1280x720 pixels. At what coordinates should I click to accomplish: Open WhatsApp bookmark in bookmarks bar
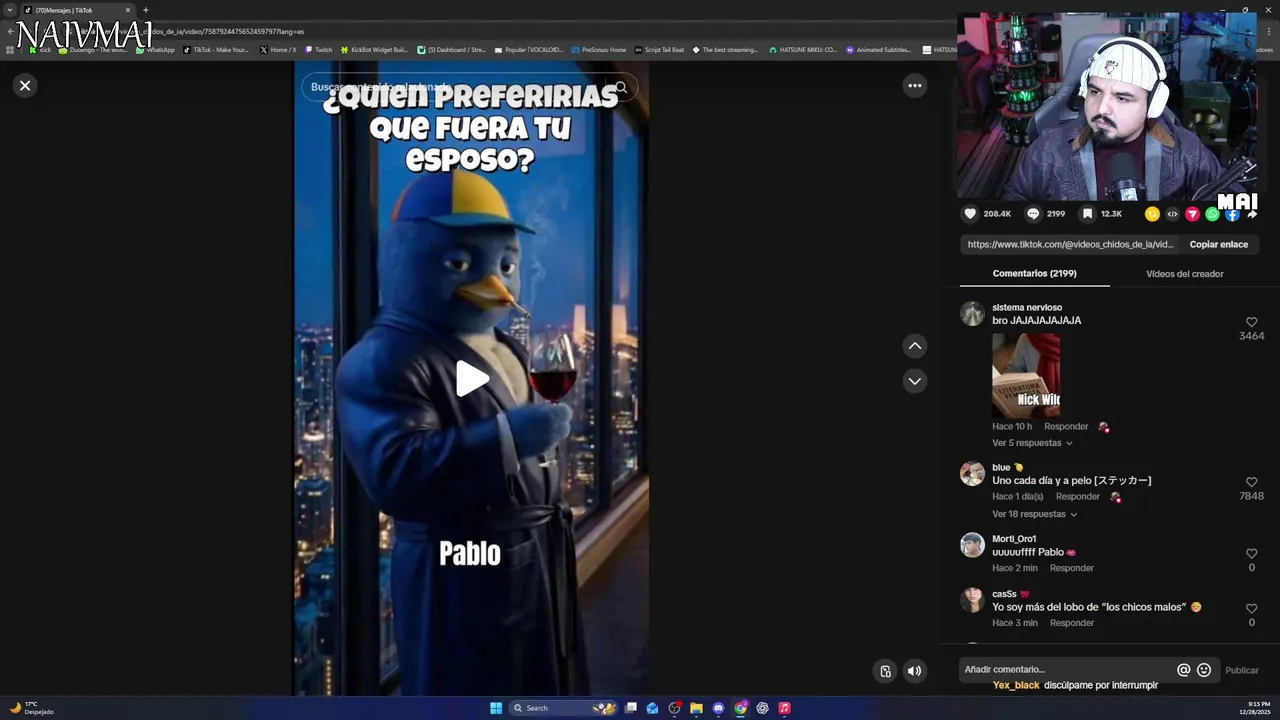point(155,50)
